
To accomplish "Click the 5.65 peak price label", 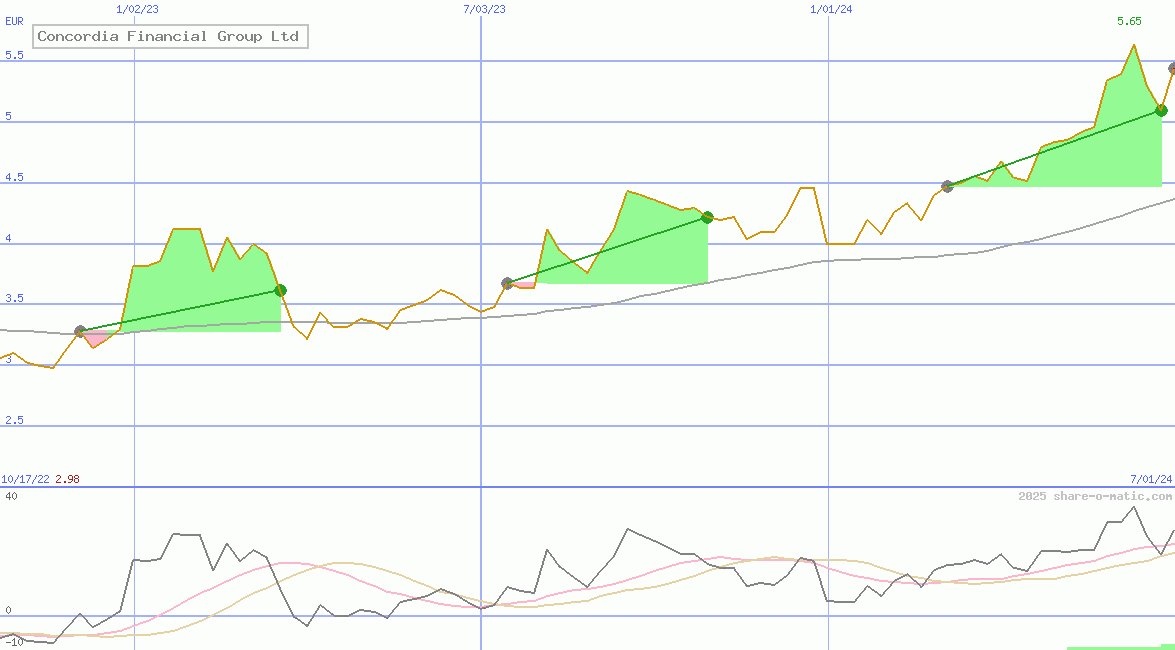I will (1129, 21).
